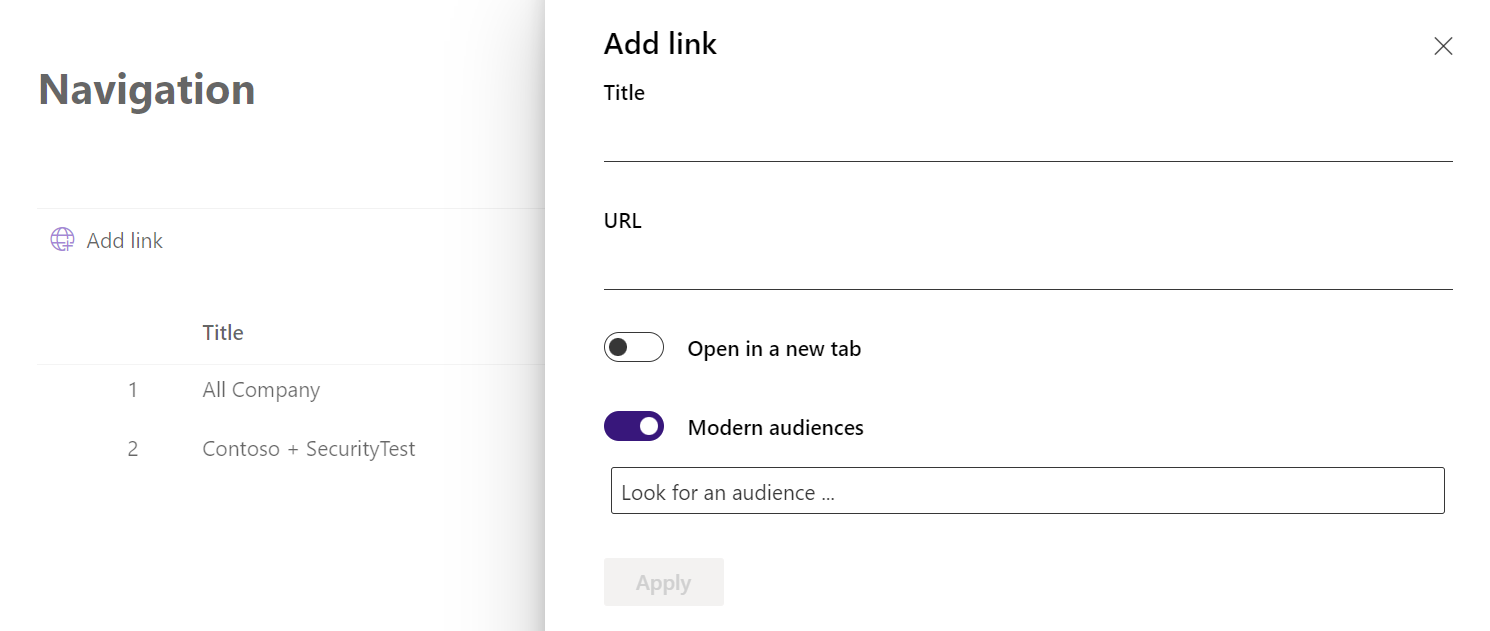Click the Title label in the panel

coord(624,93)
